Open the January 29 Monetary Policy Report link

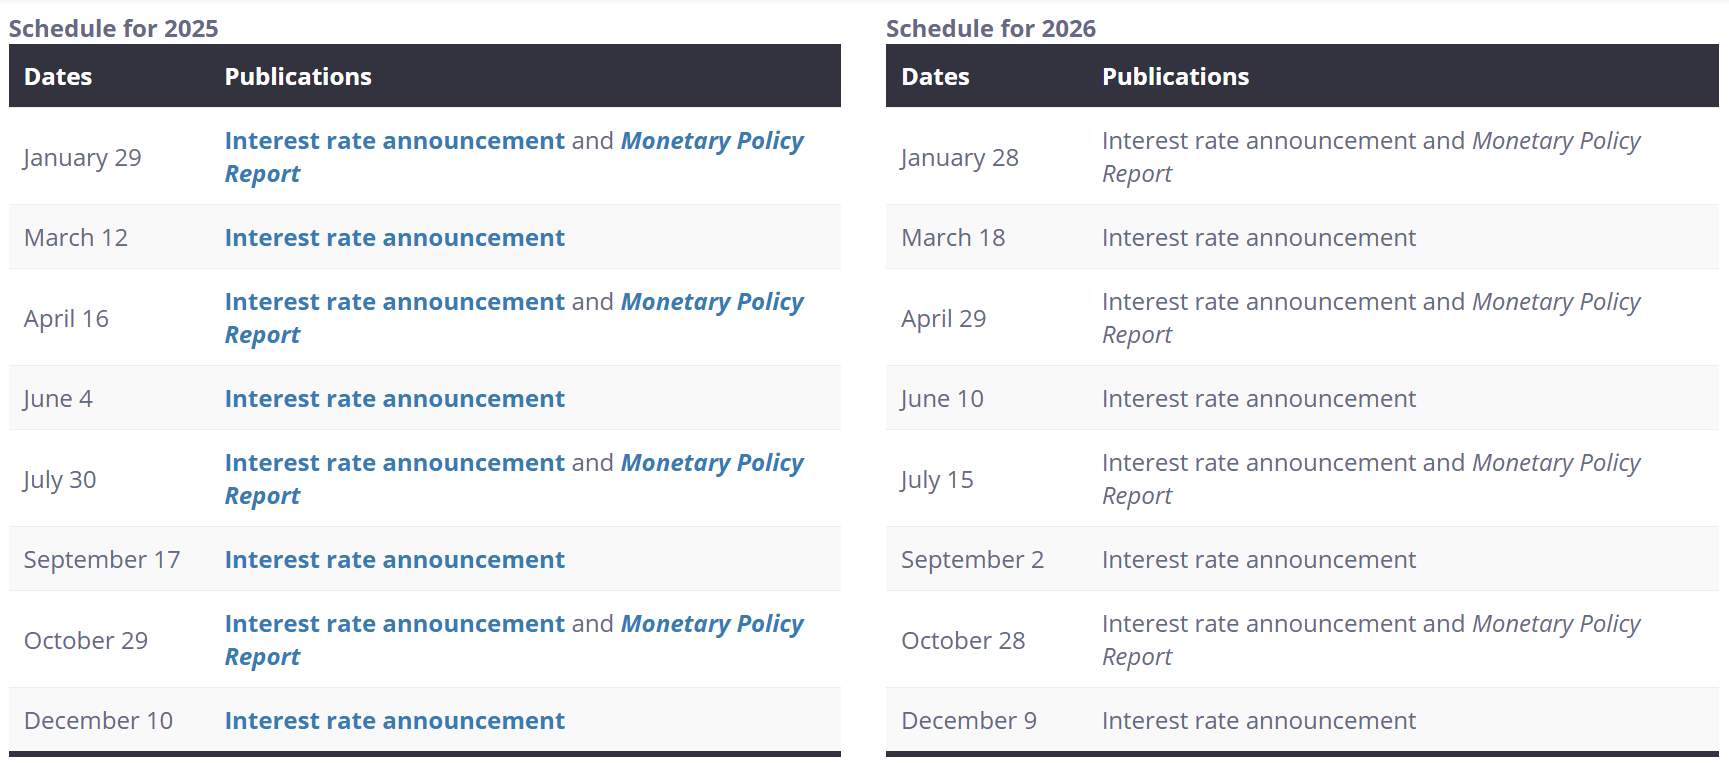click(711, 141)
